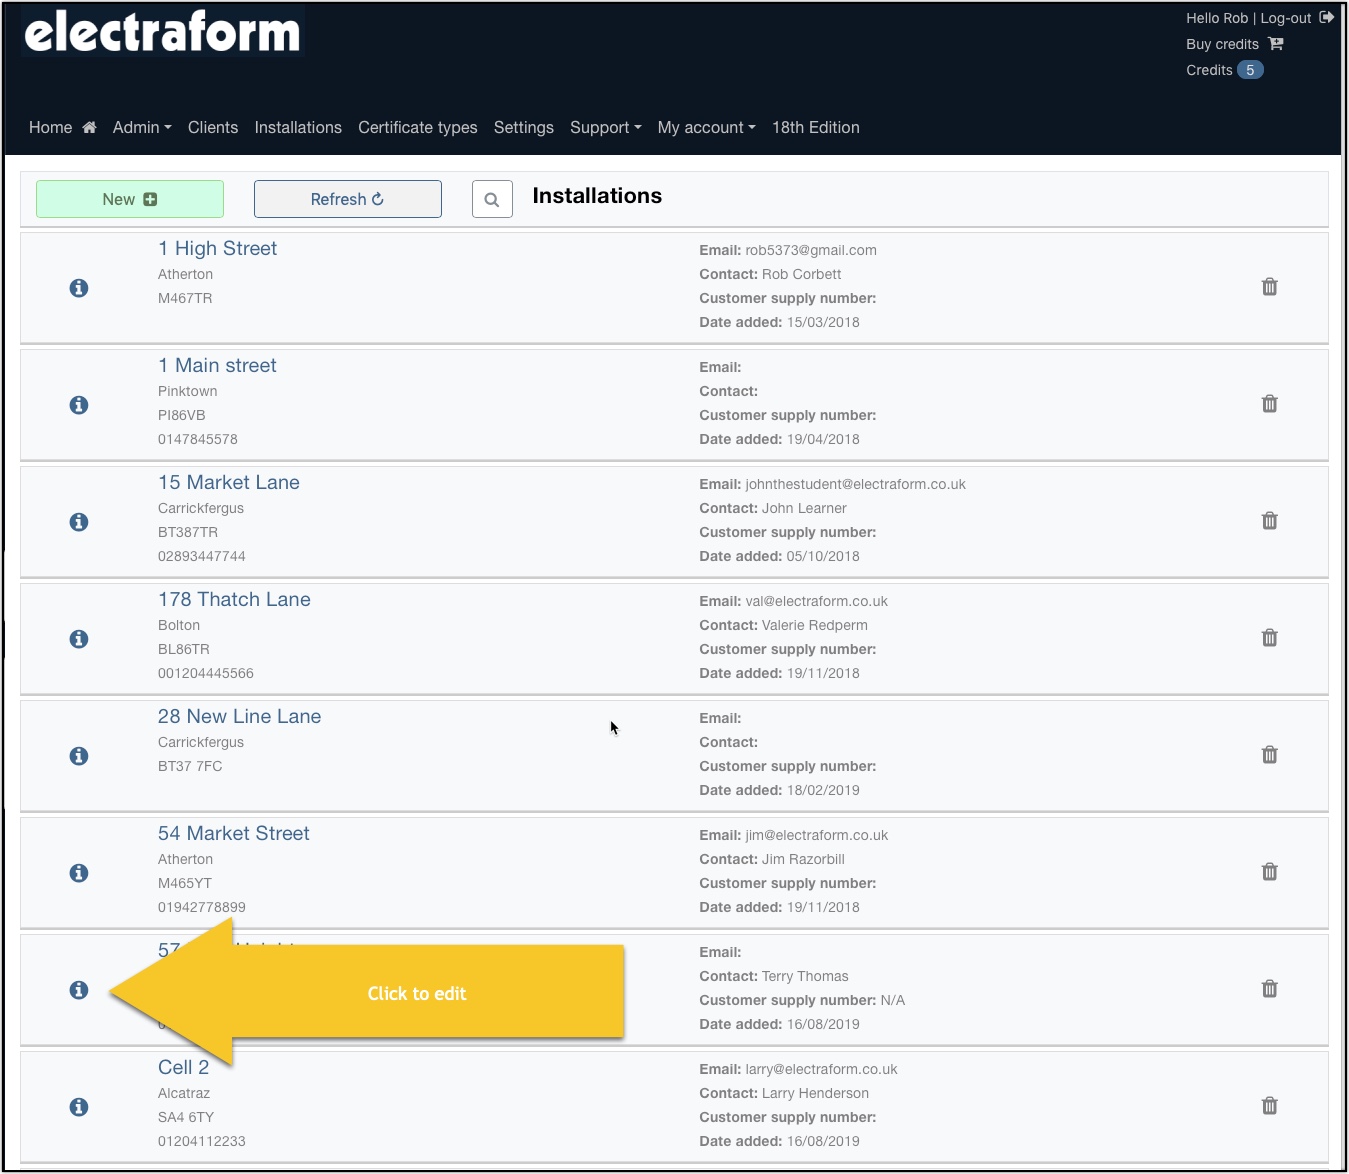Click phone number 01942778899
Viewport: 1349px width, 1174px height.
202,907
